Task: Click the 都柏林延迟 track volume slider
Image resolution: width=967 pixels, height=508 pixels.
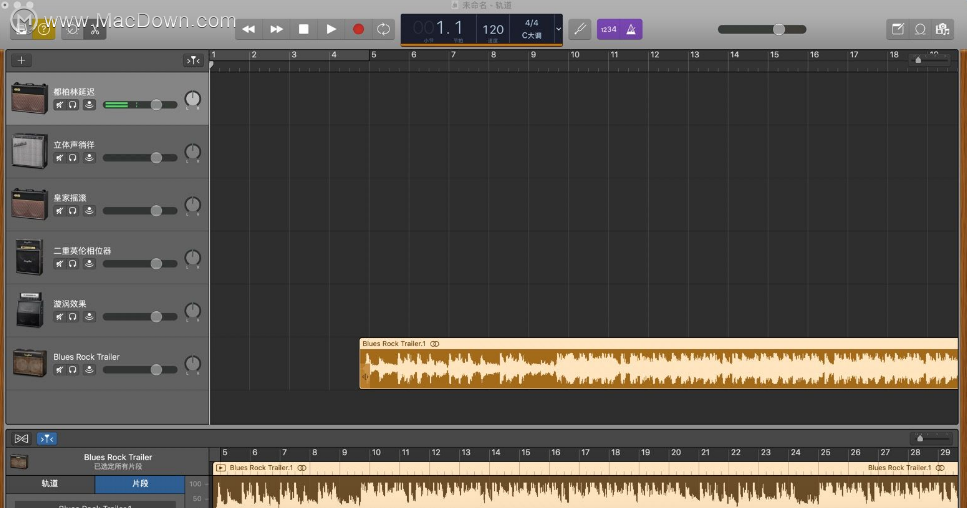Action: click(140, 105)
